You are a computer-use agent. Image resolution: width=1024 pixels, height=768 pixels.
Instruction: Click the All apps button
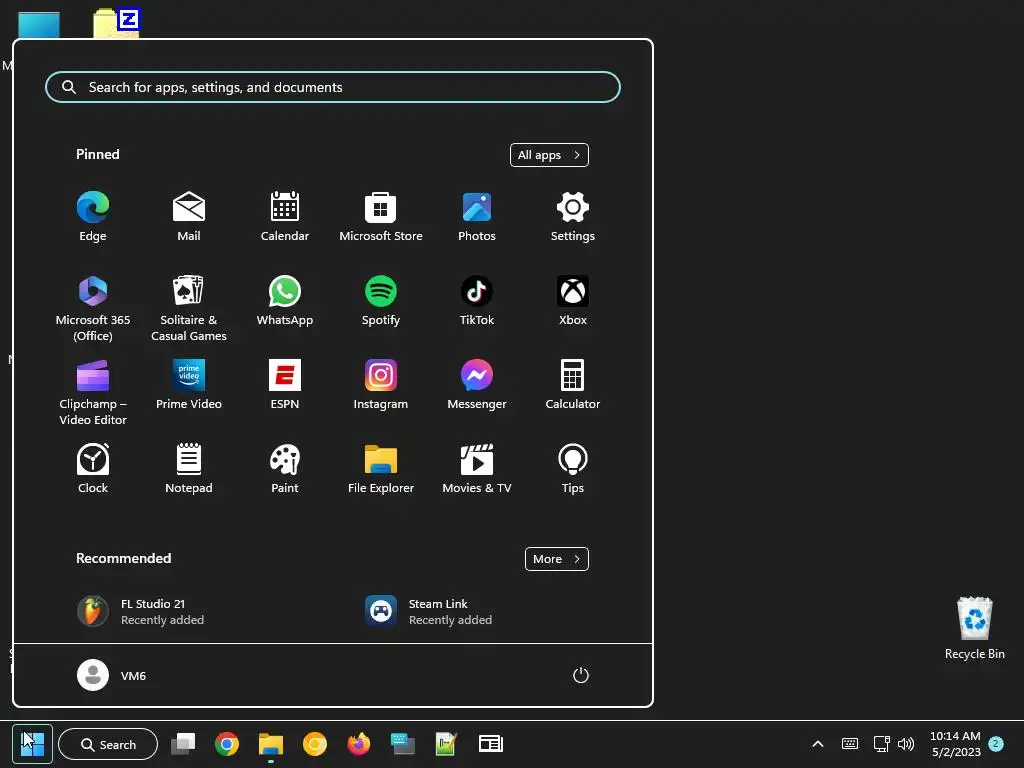[x=549, y=155]
